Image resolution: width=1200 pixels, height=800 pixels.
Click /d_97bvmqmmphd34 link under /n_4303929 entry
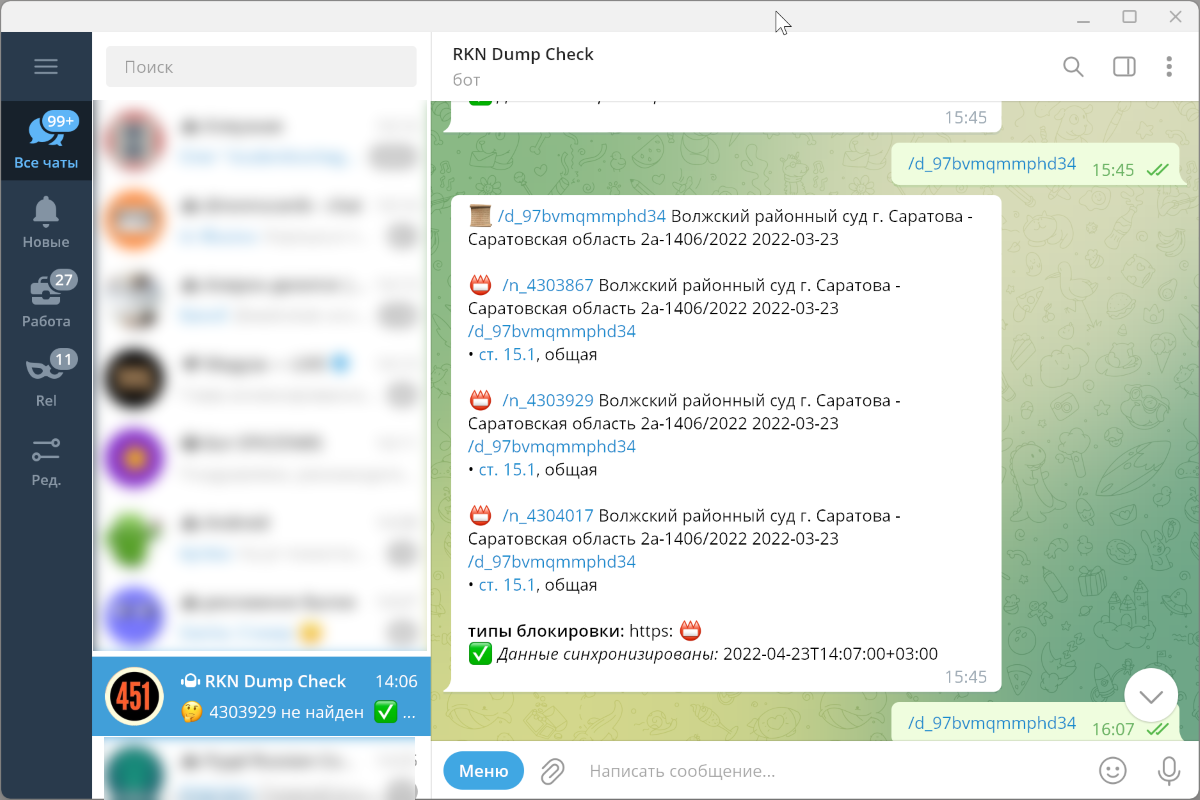(552, 446)
